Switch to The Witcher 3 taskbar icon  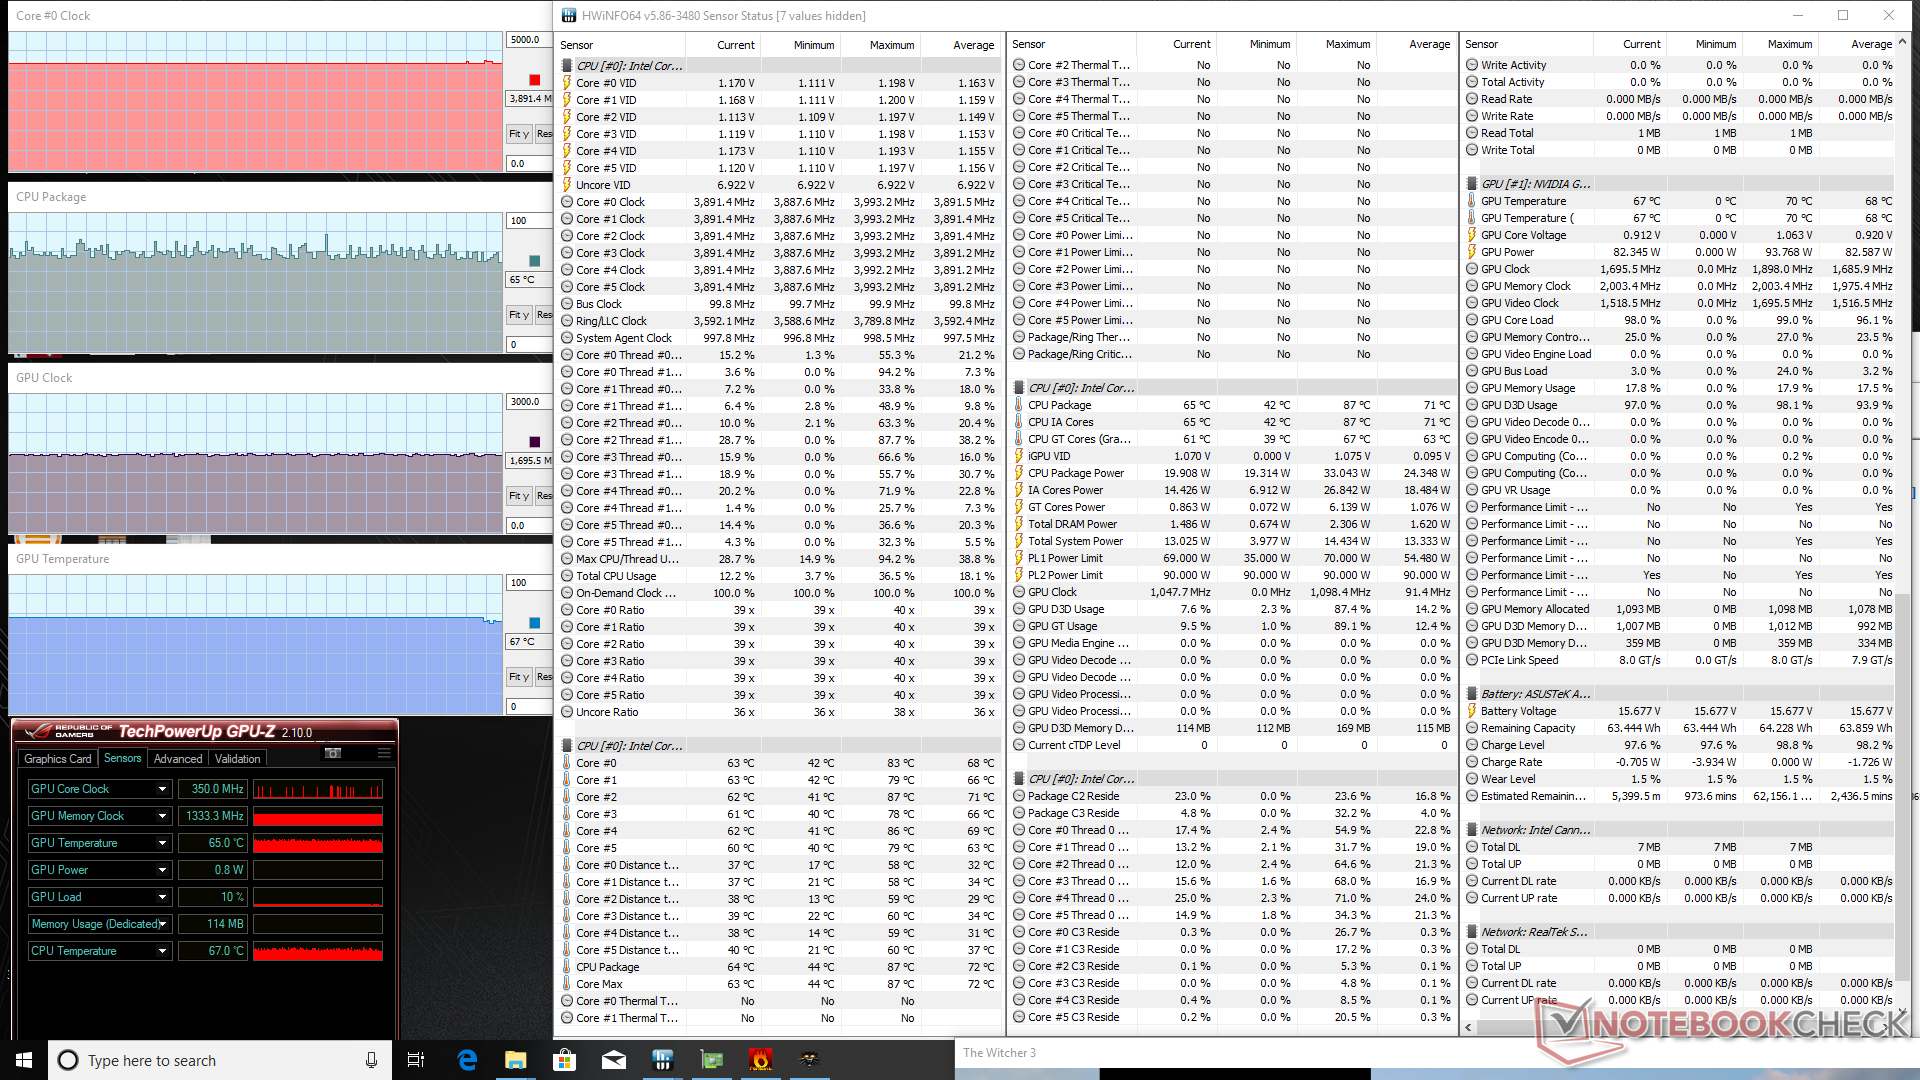pos(810,1060)
